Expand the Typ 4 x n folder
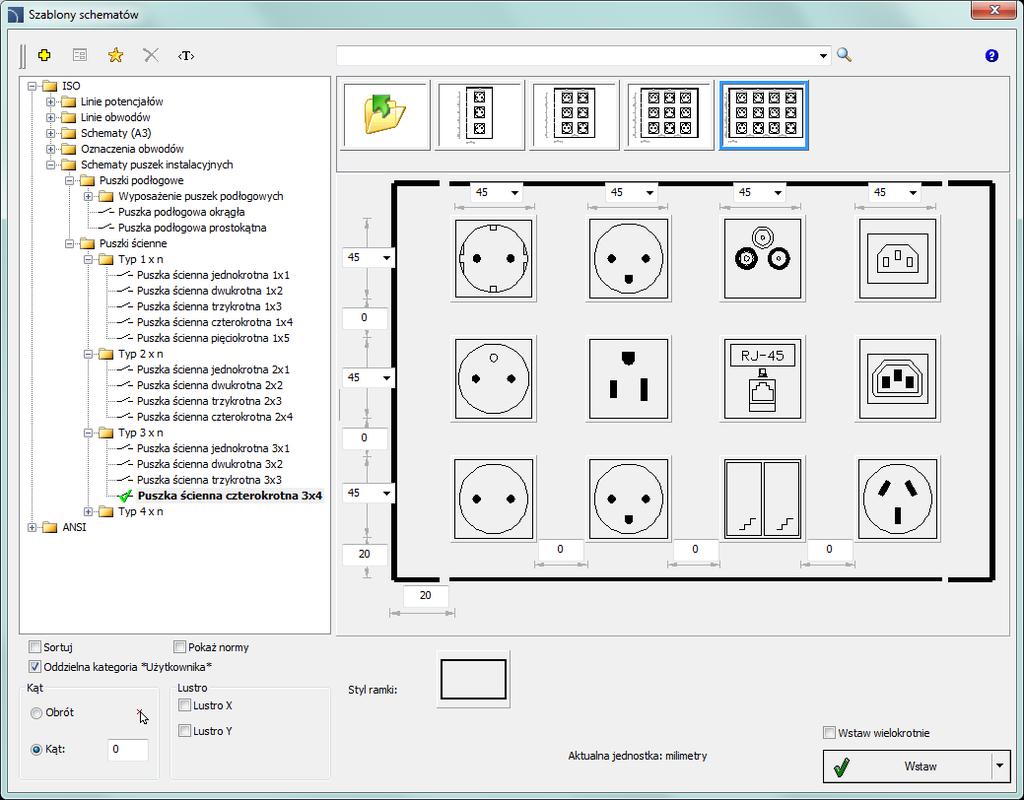Image resolution: width=1024 pixels, height=800 pixels. click(x=88, y=511)
